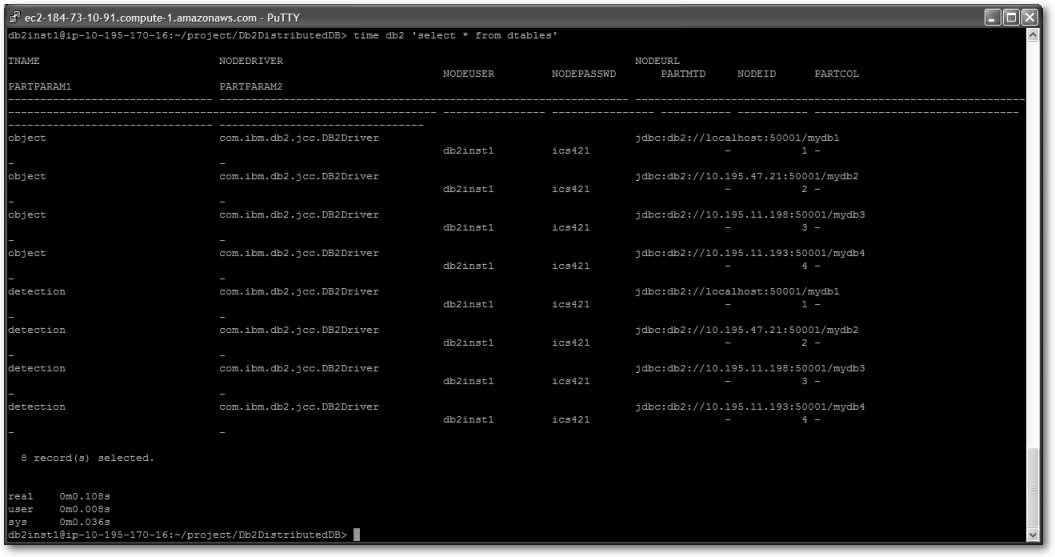
Task: Click the bottom shell prompt text
Action: click(x=178, y=535)
